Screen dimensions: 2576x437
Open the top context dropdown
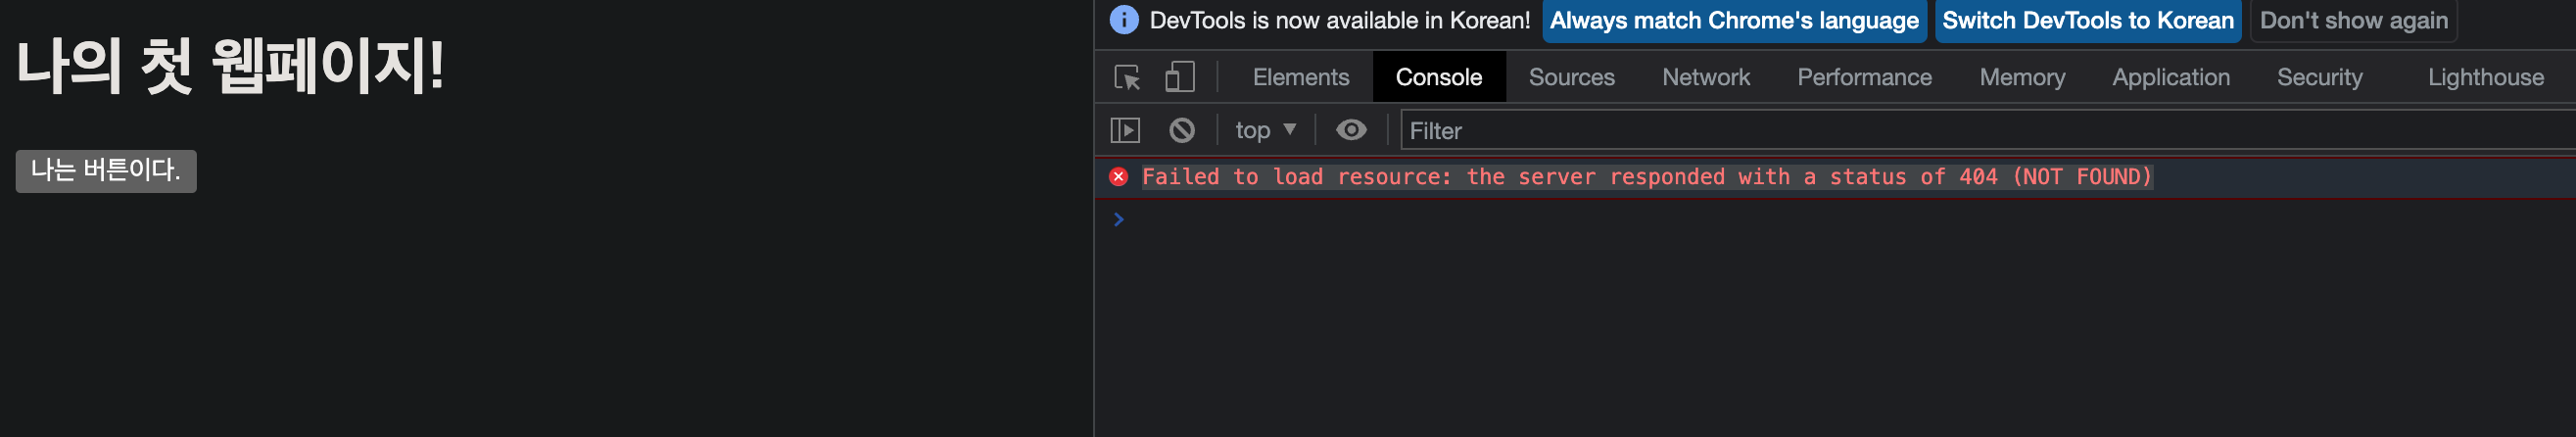[1266, 130]
